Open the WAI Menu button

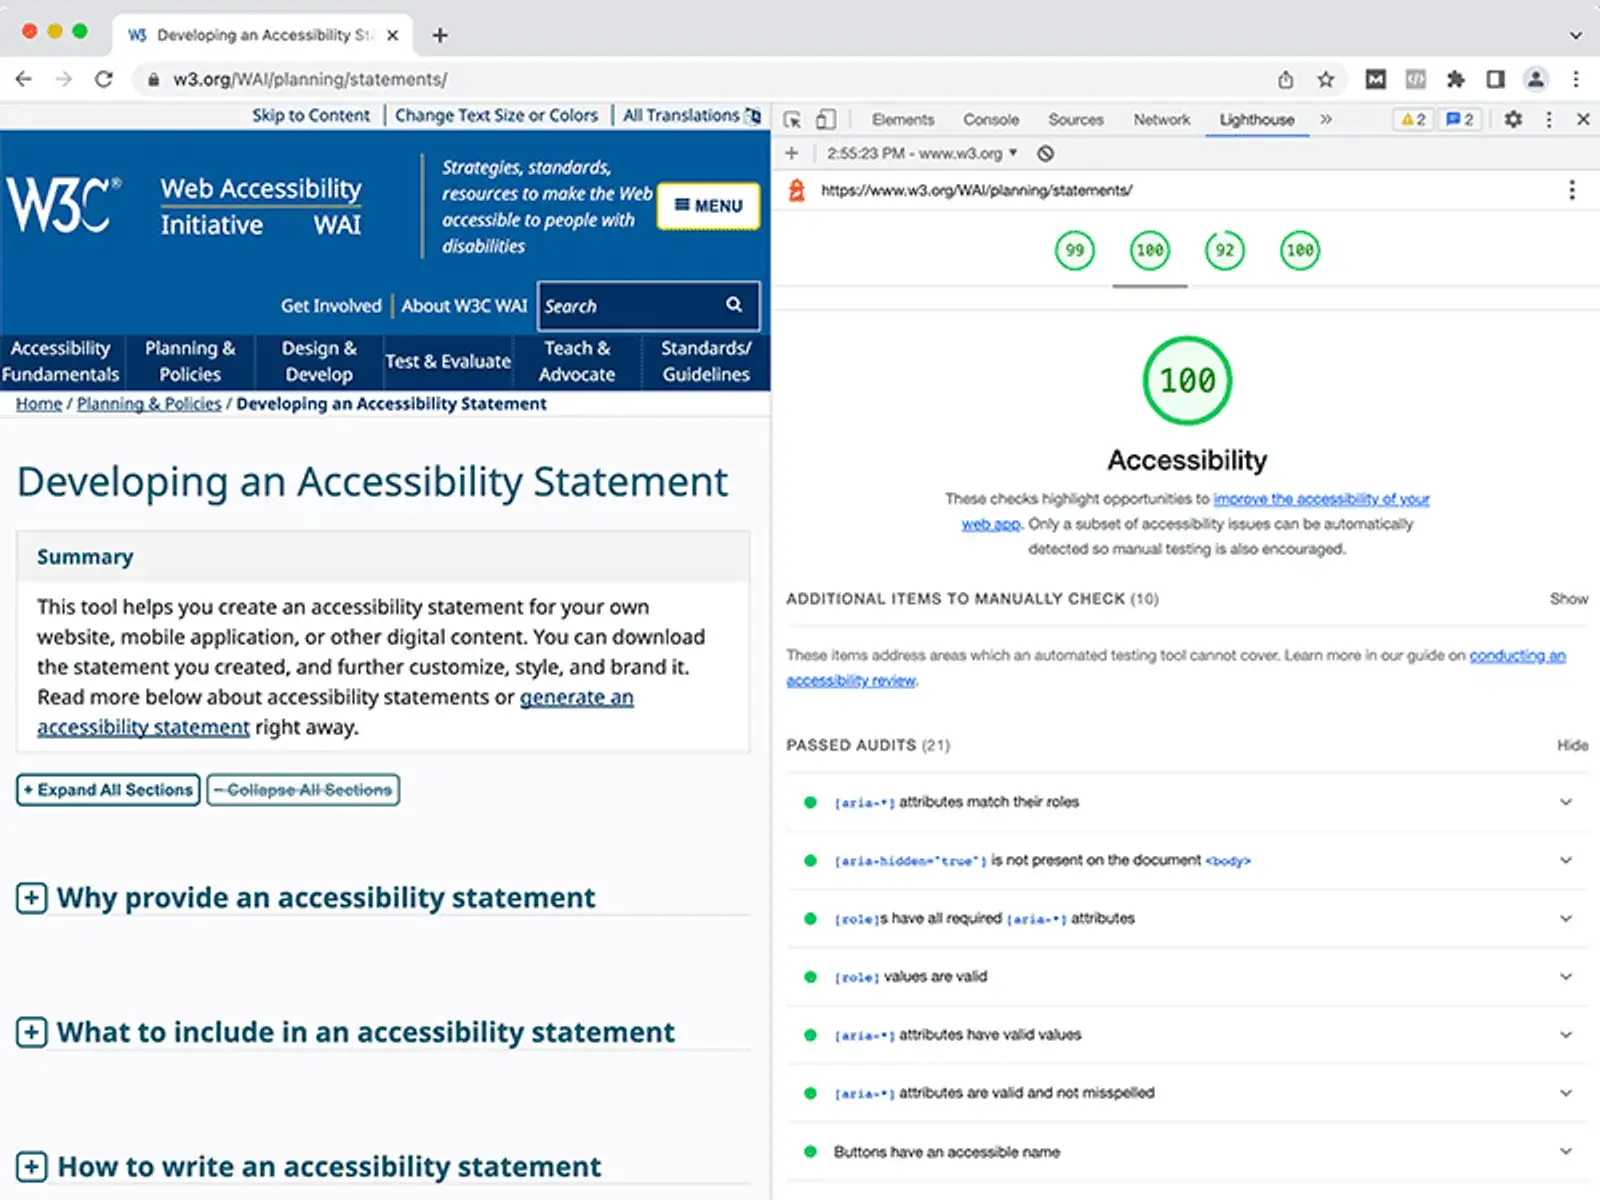click(708, 206)
